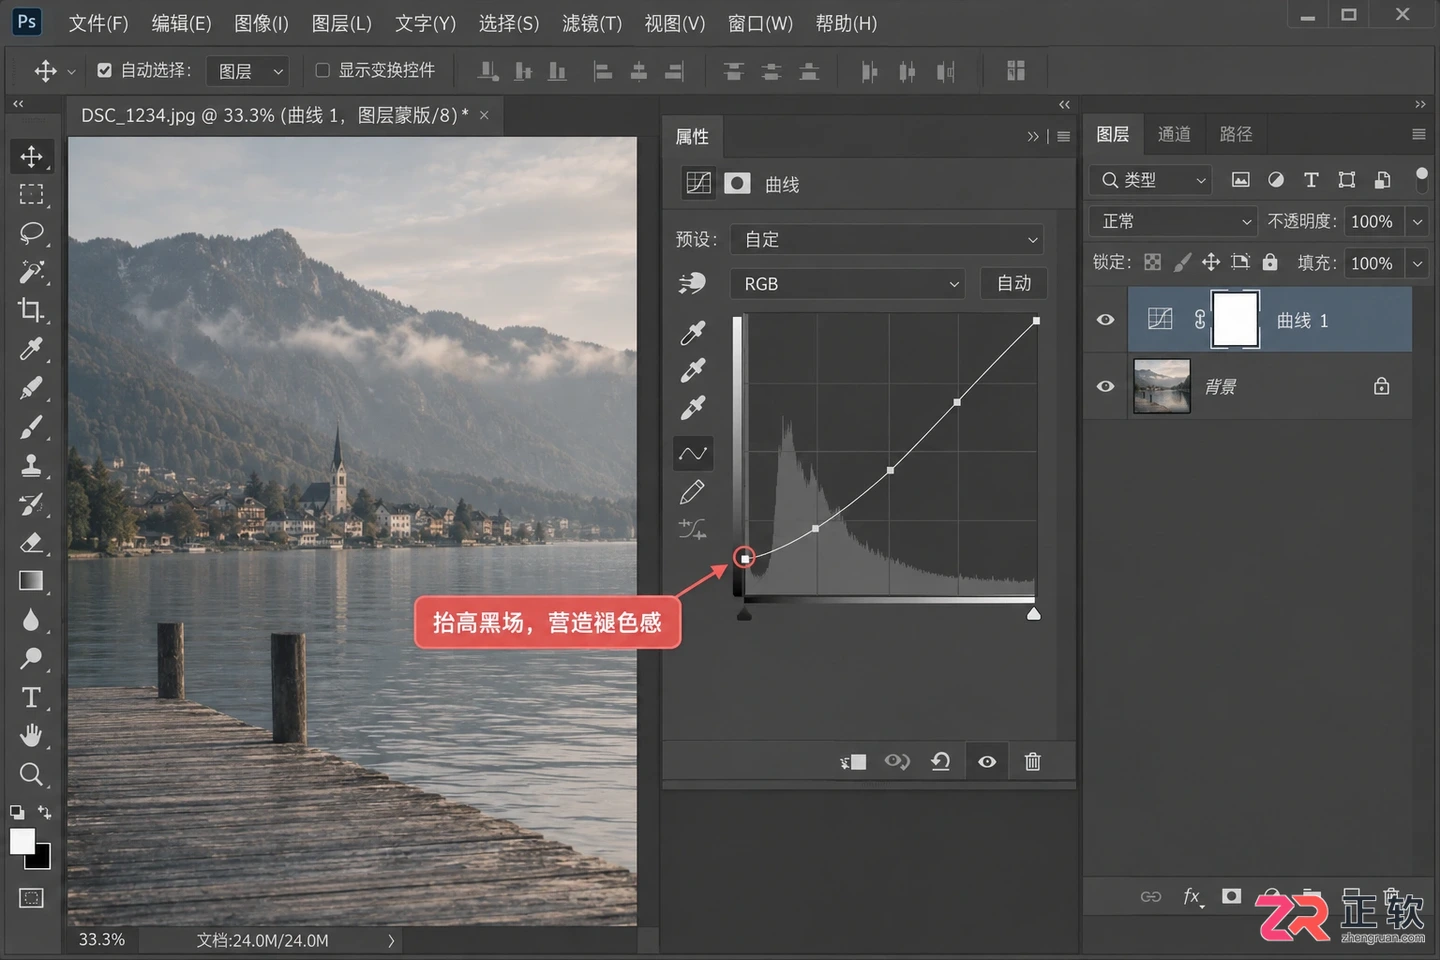The width and height of the screenshot is (1440, 960).
Task: Select the Eraser tool
Action: click(x=31, y=542)
